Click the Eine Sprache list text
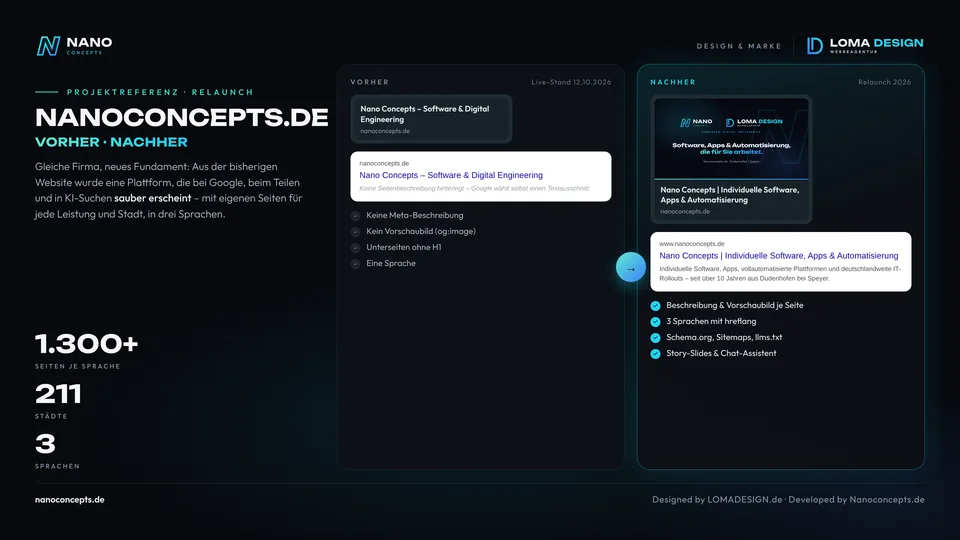Image resolution: width=960 pixels, height=540 pixels. (x=391, y=263)
